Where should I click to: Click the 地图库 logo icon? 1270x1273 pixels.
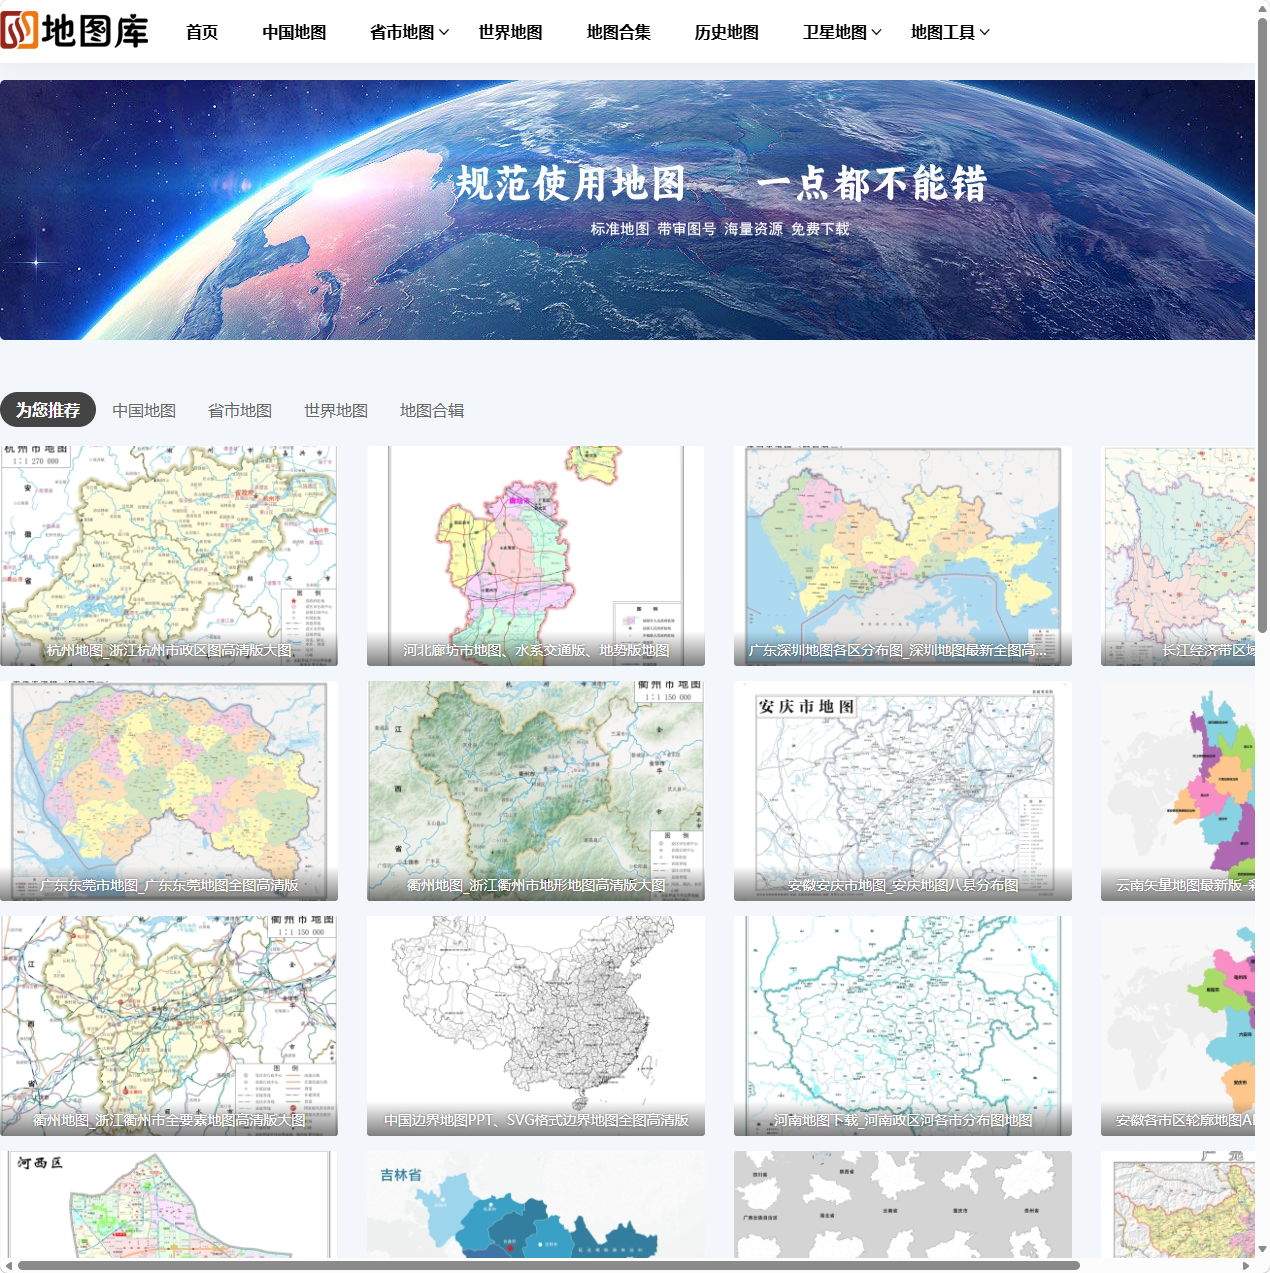[18, 31]
